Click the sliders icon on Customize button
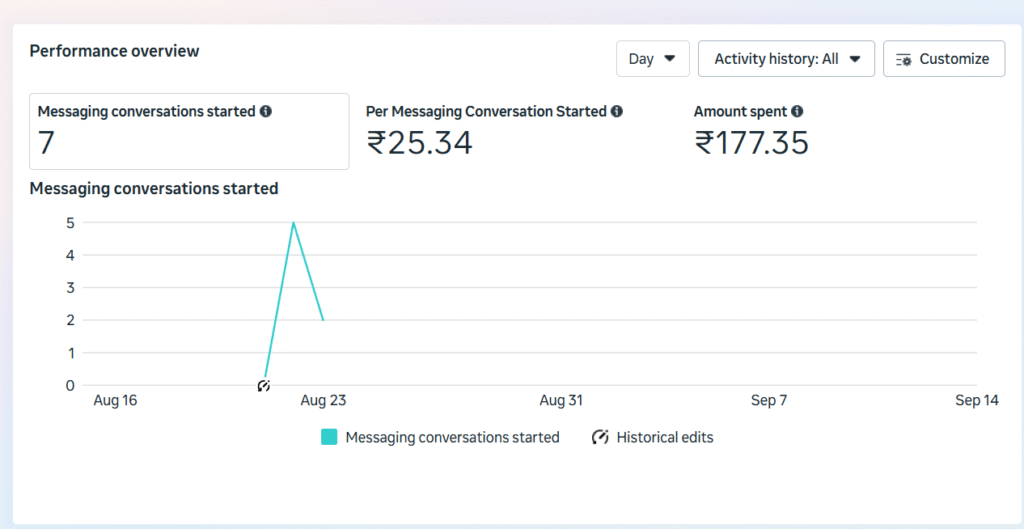This screenshot has height=529, width=1024. tap(904, 59)
